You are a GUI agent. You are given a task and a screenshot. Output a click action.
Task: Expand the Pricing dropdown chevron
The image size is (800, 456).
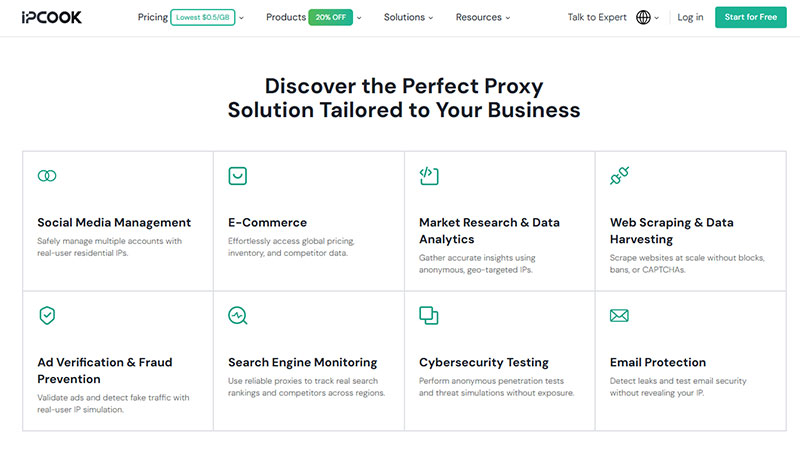click(x=241, y=18)
